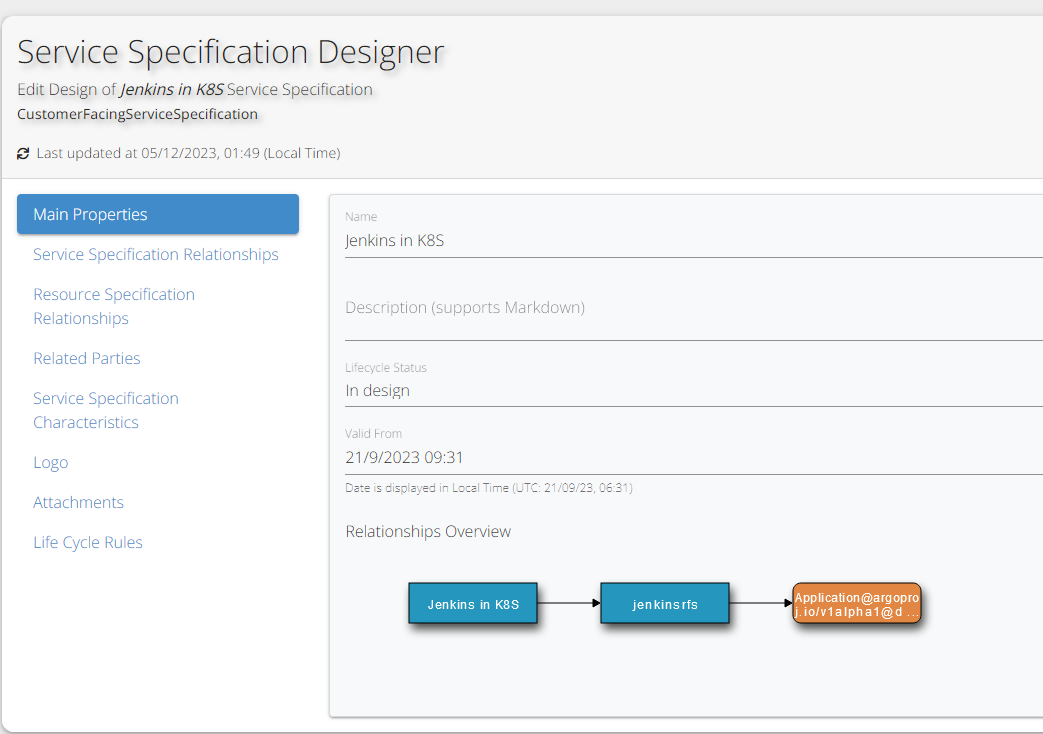Go to Resource Specification Relationships
This screenshot has width=1043, height=734.
[x=113, y=306]
